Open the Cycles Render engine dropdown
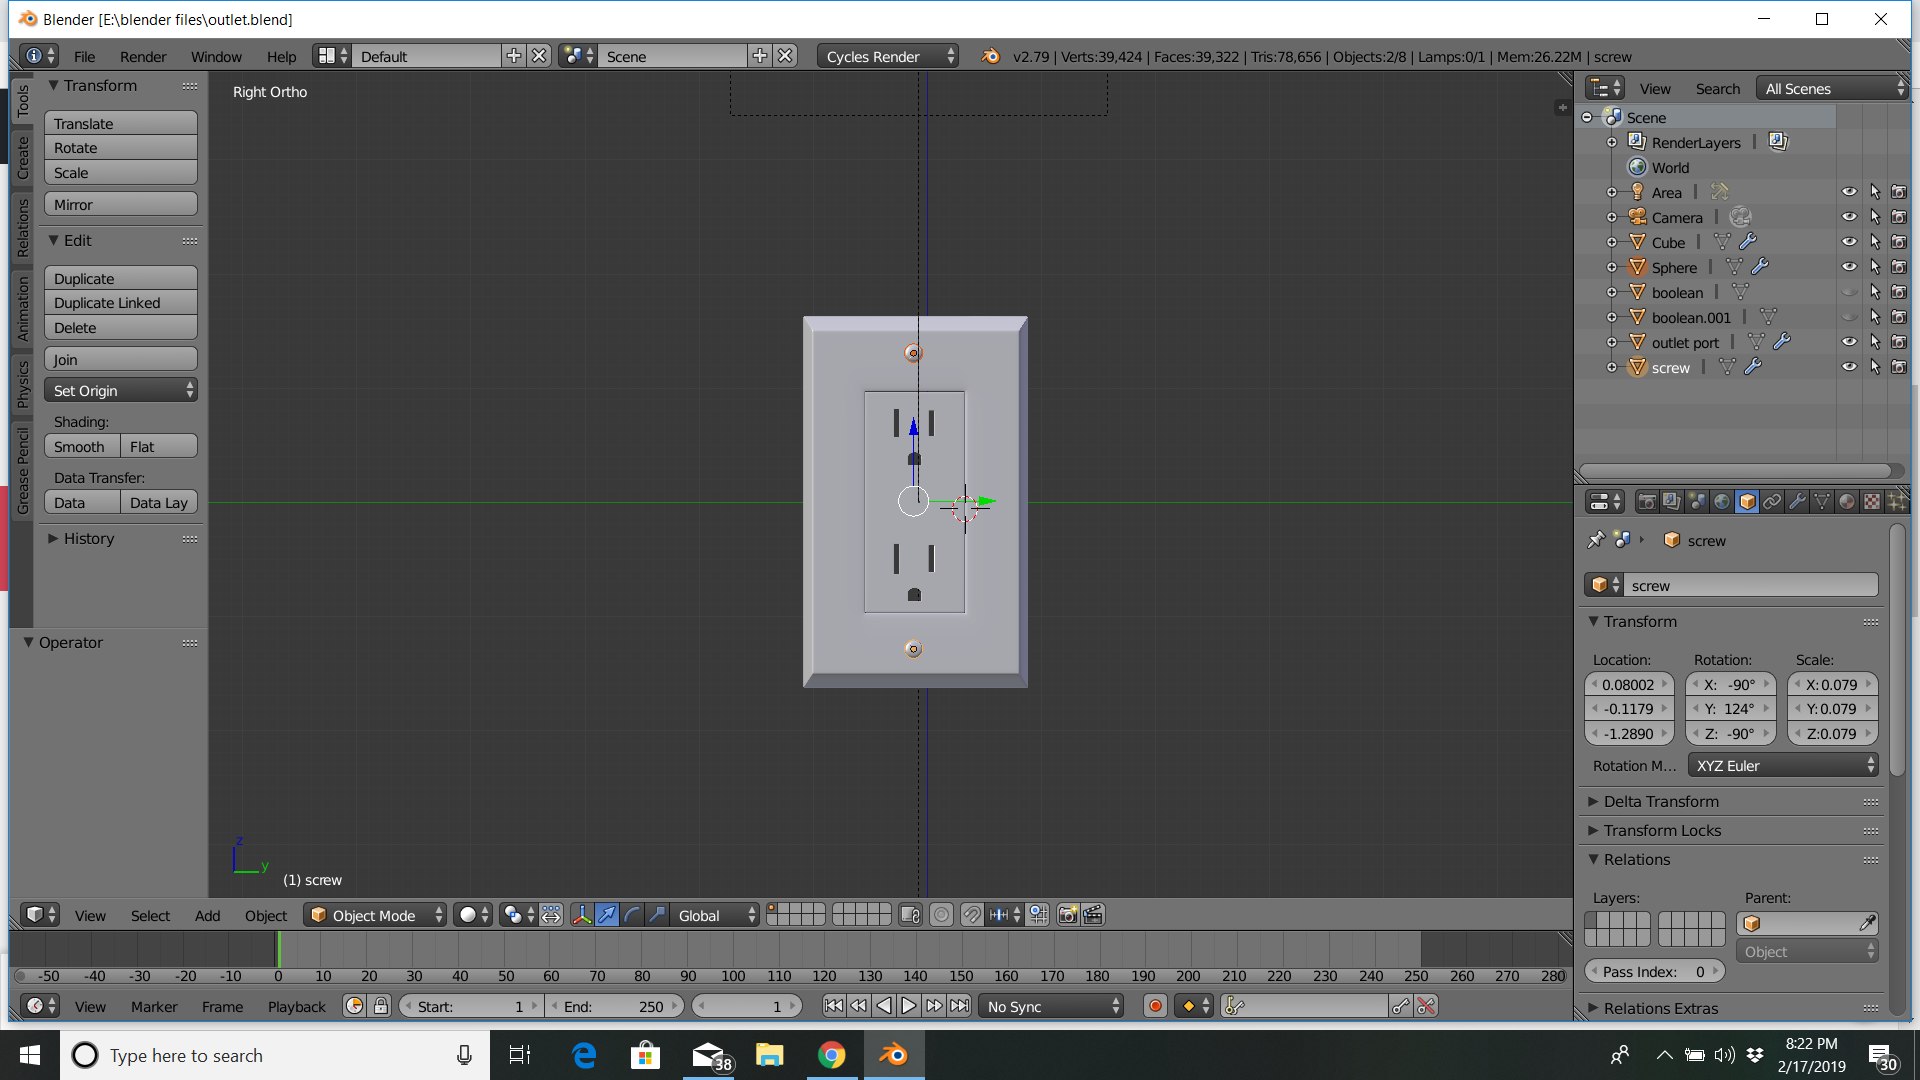This screenshot has height=1080, width=1920. [888, 56]
